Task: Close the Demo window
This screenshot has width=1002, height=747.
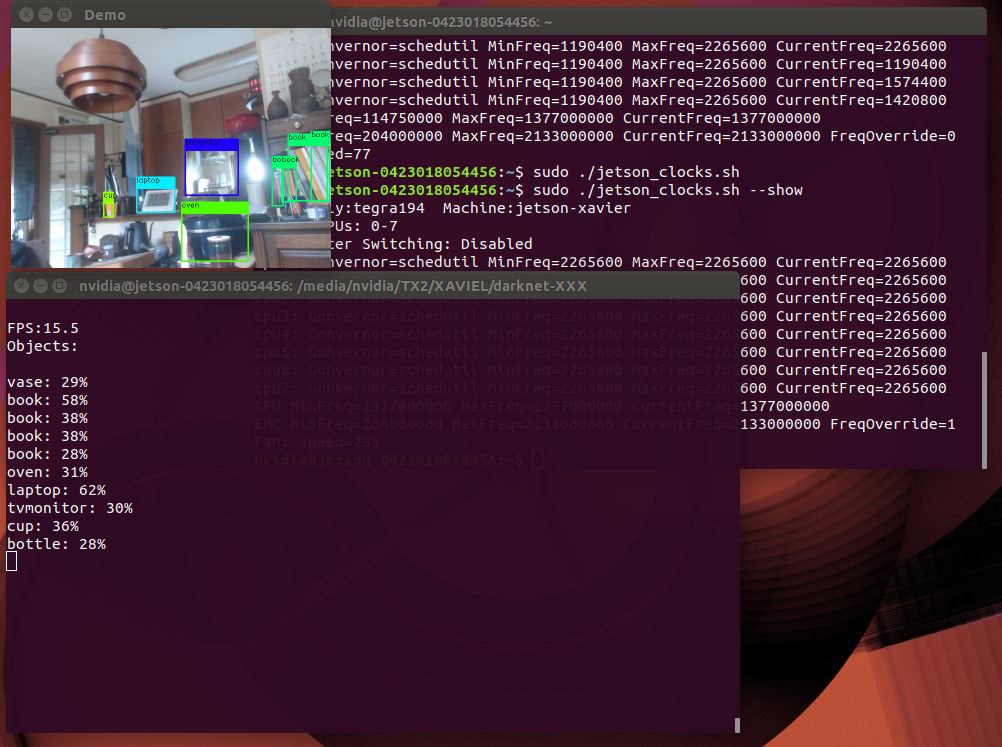Action: [x=26, y=14]
